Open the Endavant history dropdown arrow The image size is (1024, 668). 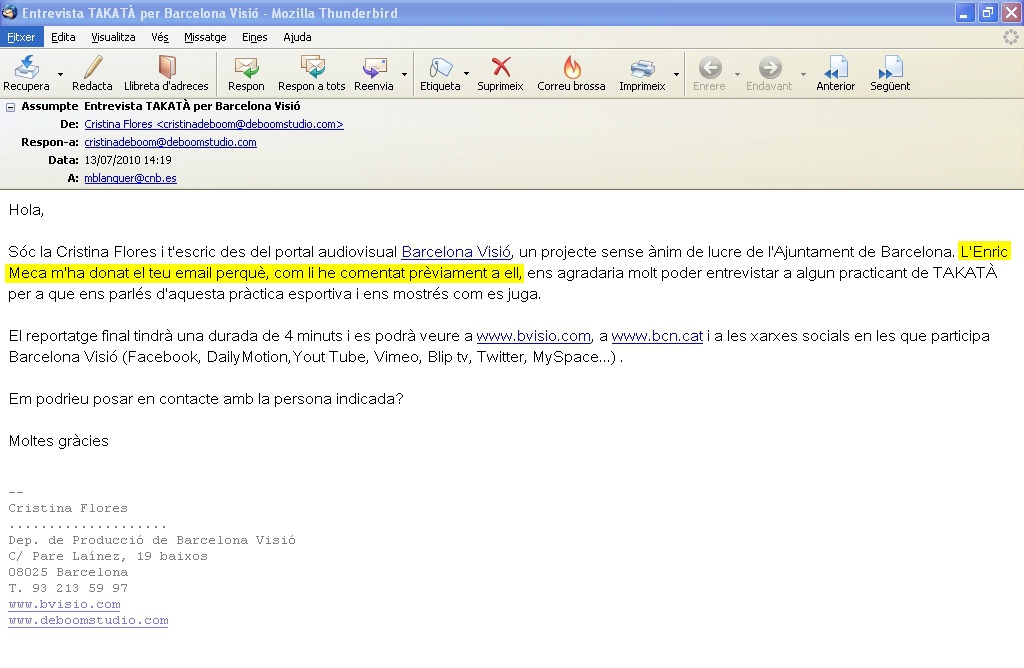coord(803,74)
